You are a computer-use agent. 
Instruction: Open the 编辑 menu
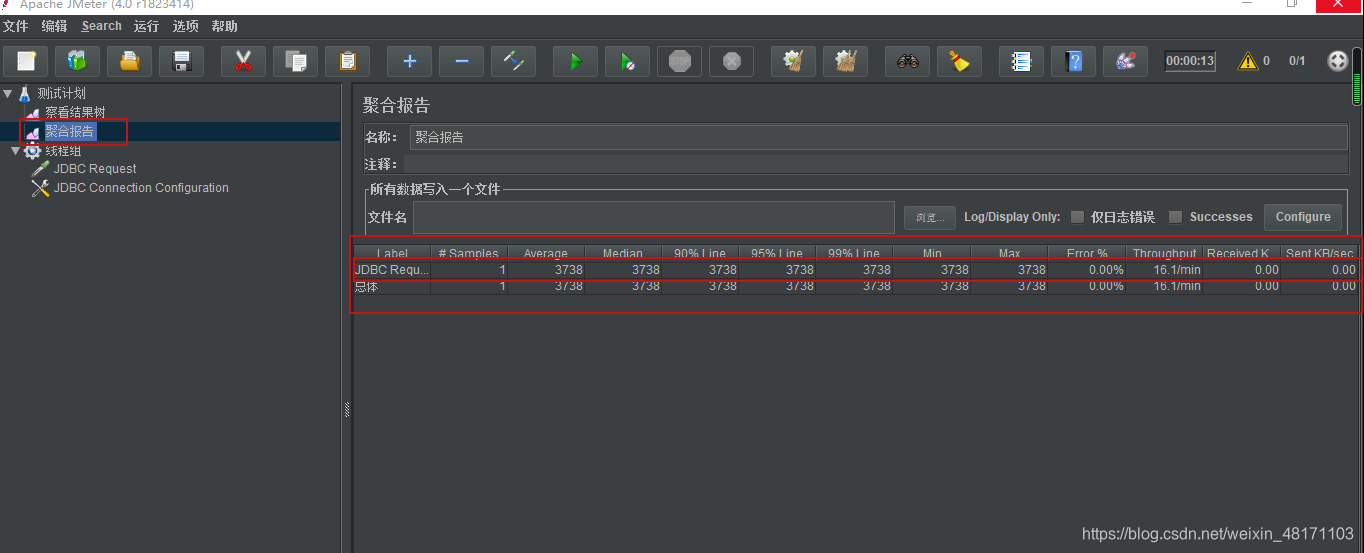tap(54, 26)
